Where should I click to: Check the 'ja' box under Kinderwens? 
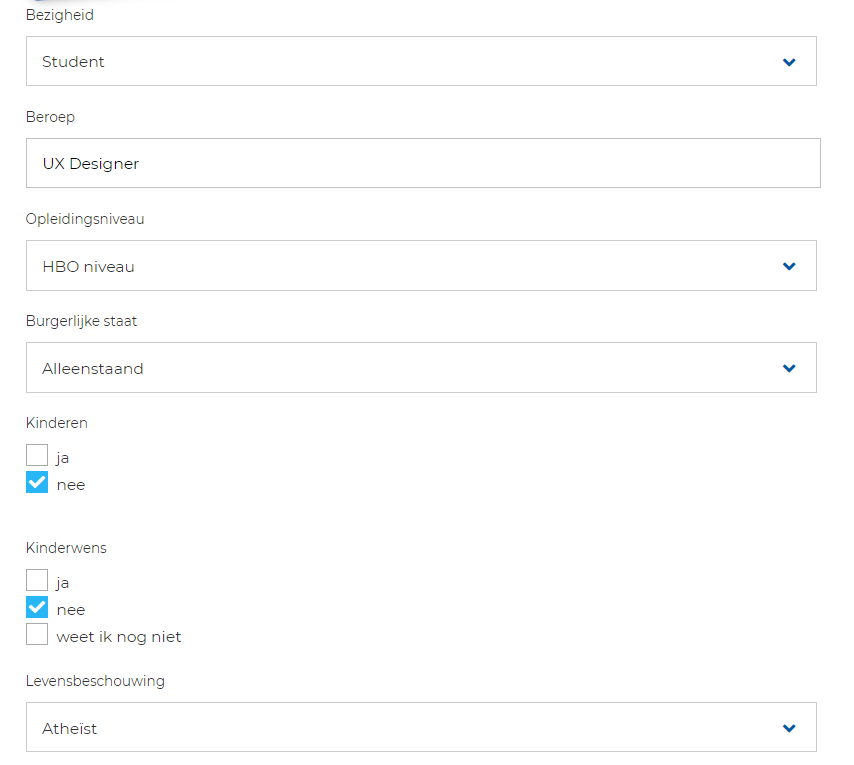click(x=37, y=580)
